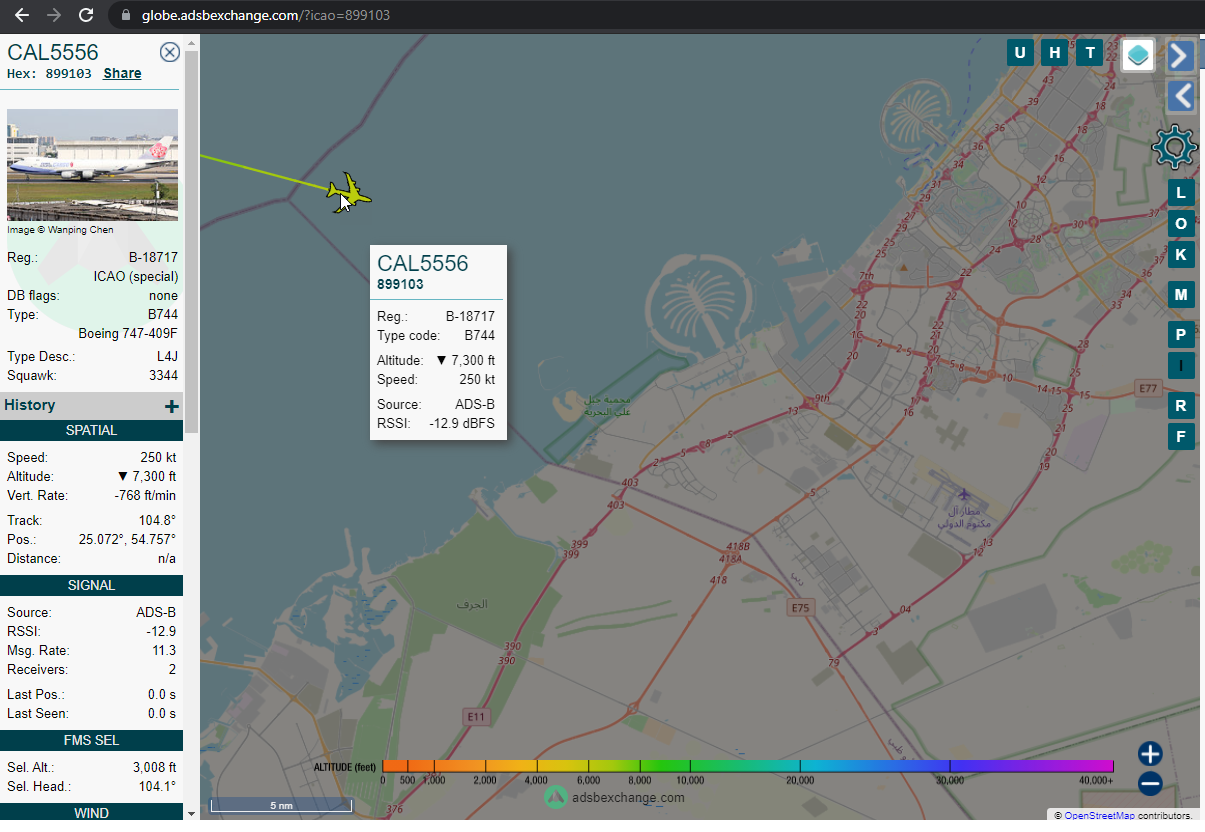Click the Vert. Rate value -768 ft/min
The image size is (1205, 832).
[145, 496]
